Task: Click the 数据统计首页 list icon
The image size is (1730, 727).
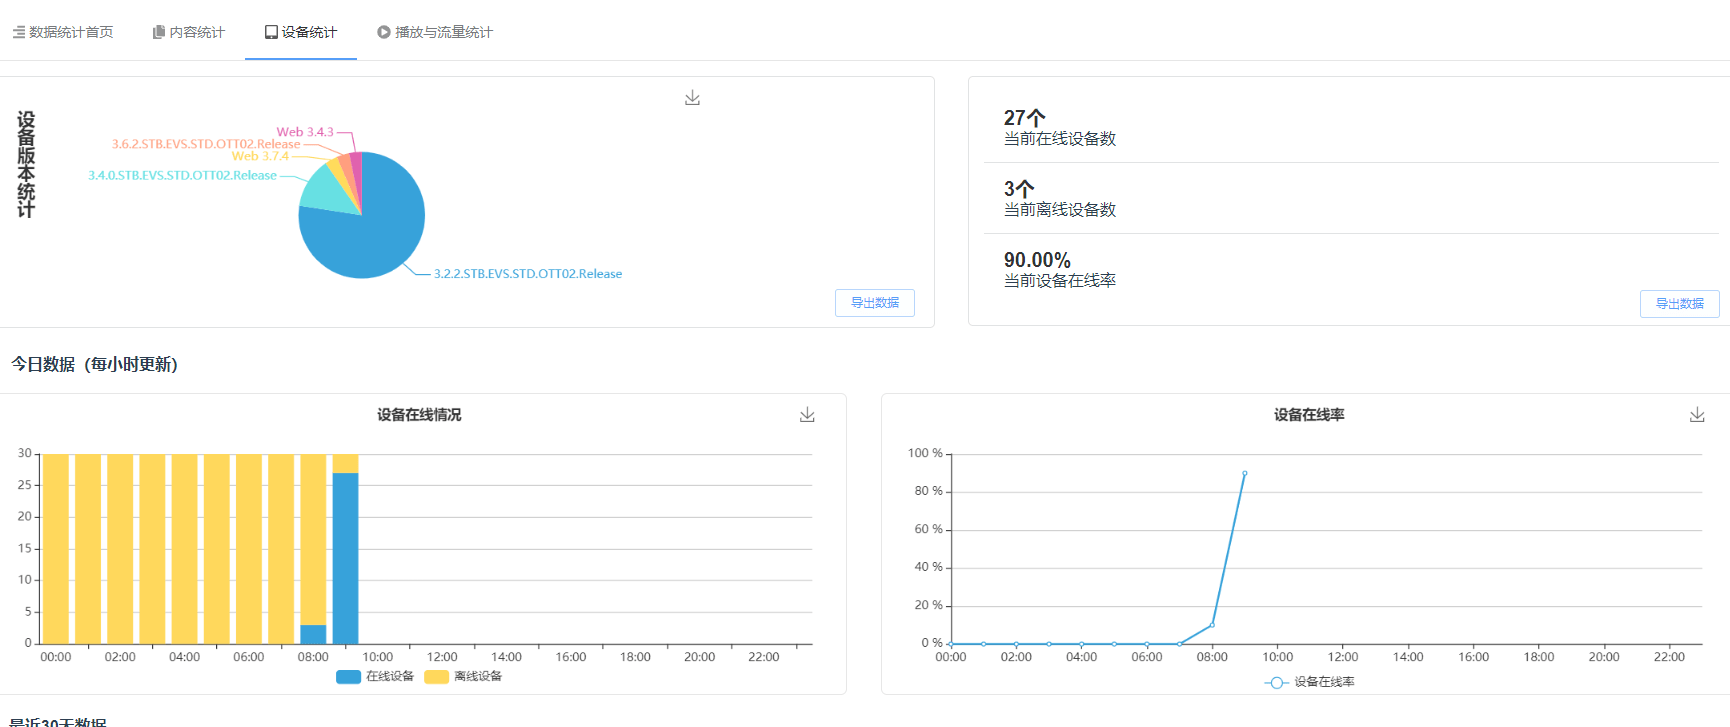Action: pos(19,32)
